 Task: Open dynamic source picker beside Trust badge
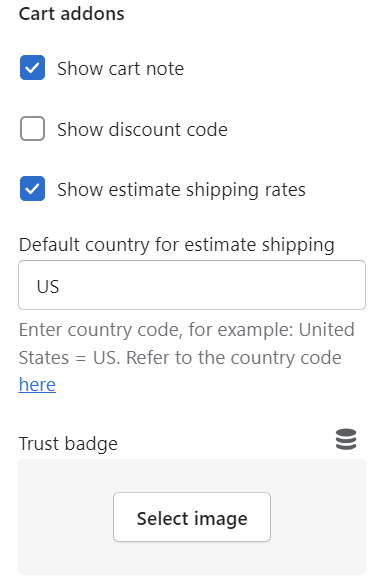(346, 439)
